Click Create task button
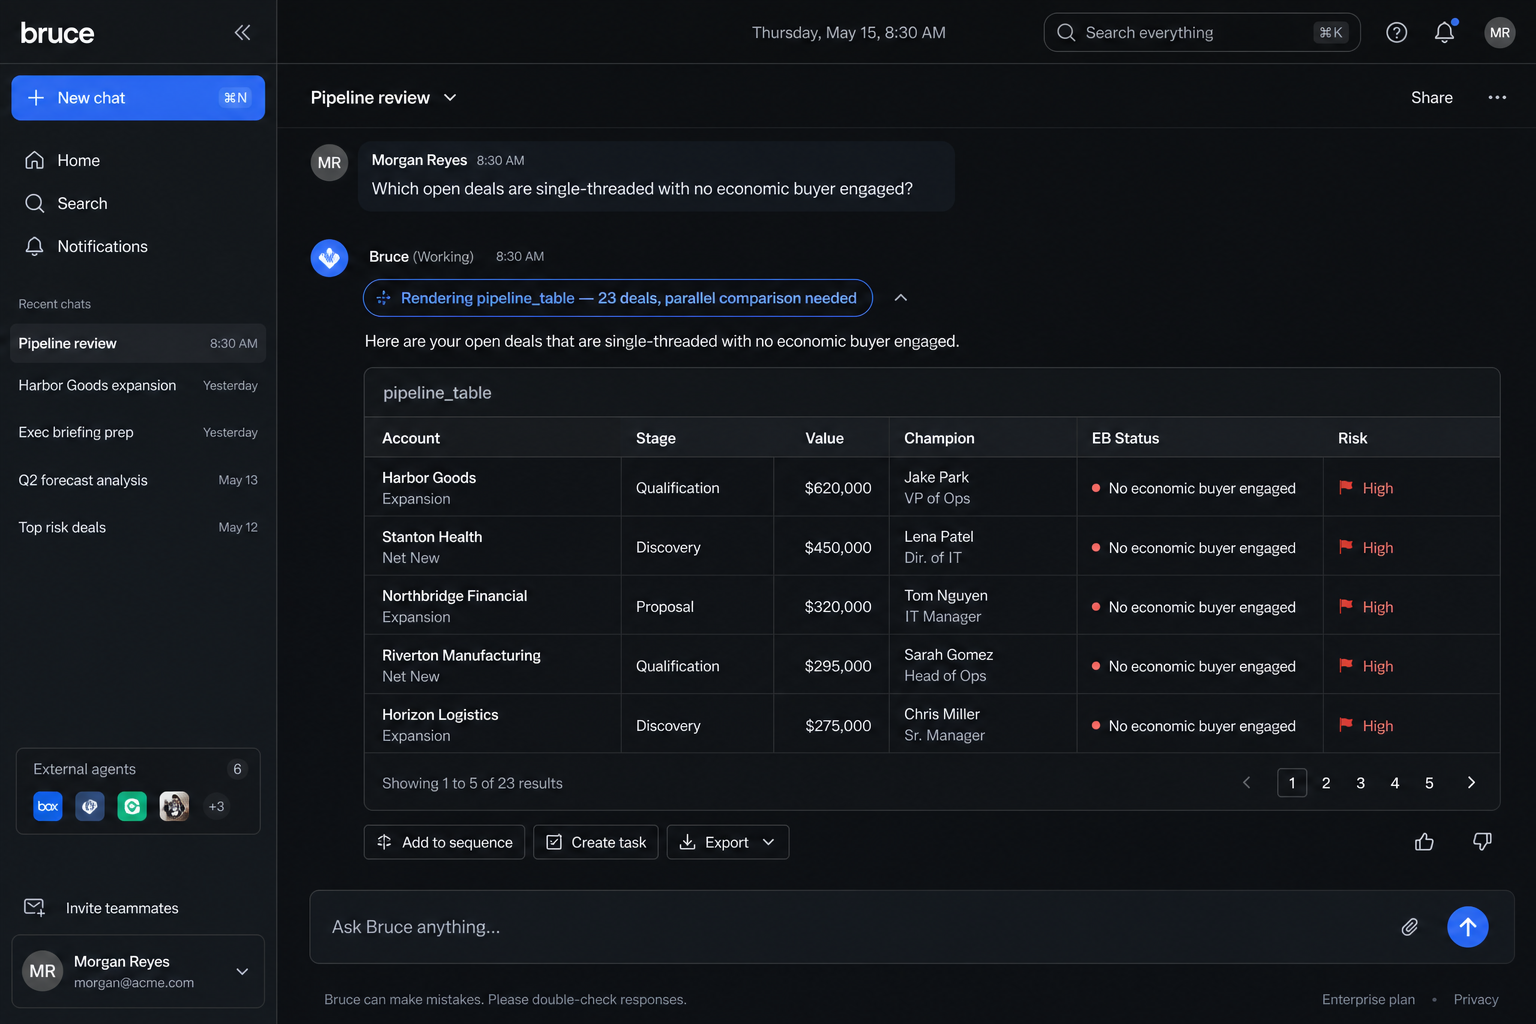The height and width of the screenshot is (1024, 1536). point(596,842)
